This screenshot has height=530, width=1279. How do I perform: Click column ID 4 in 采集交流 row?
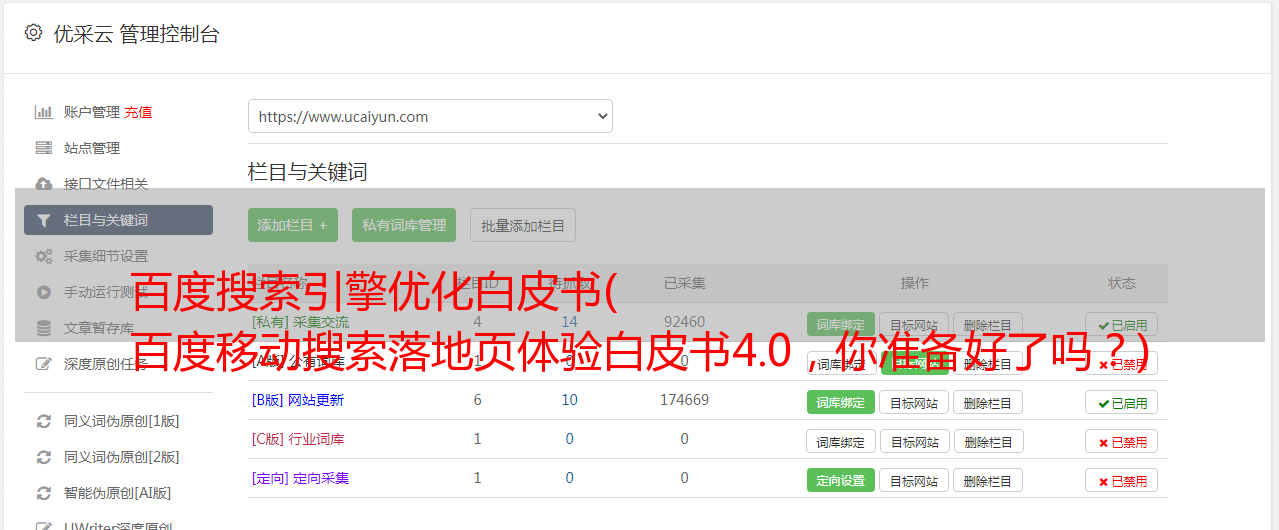tap(478, 322)
